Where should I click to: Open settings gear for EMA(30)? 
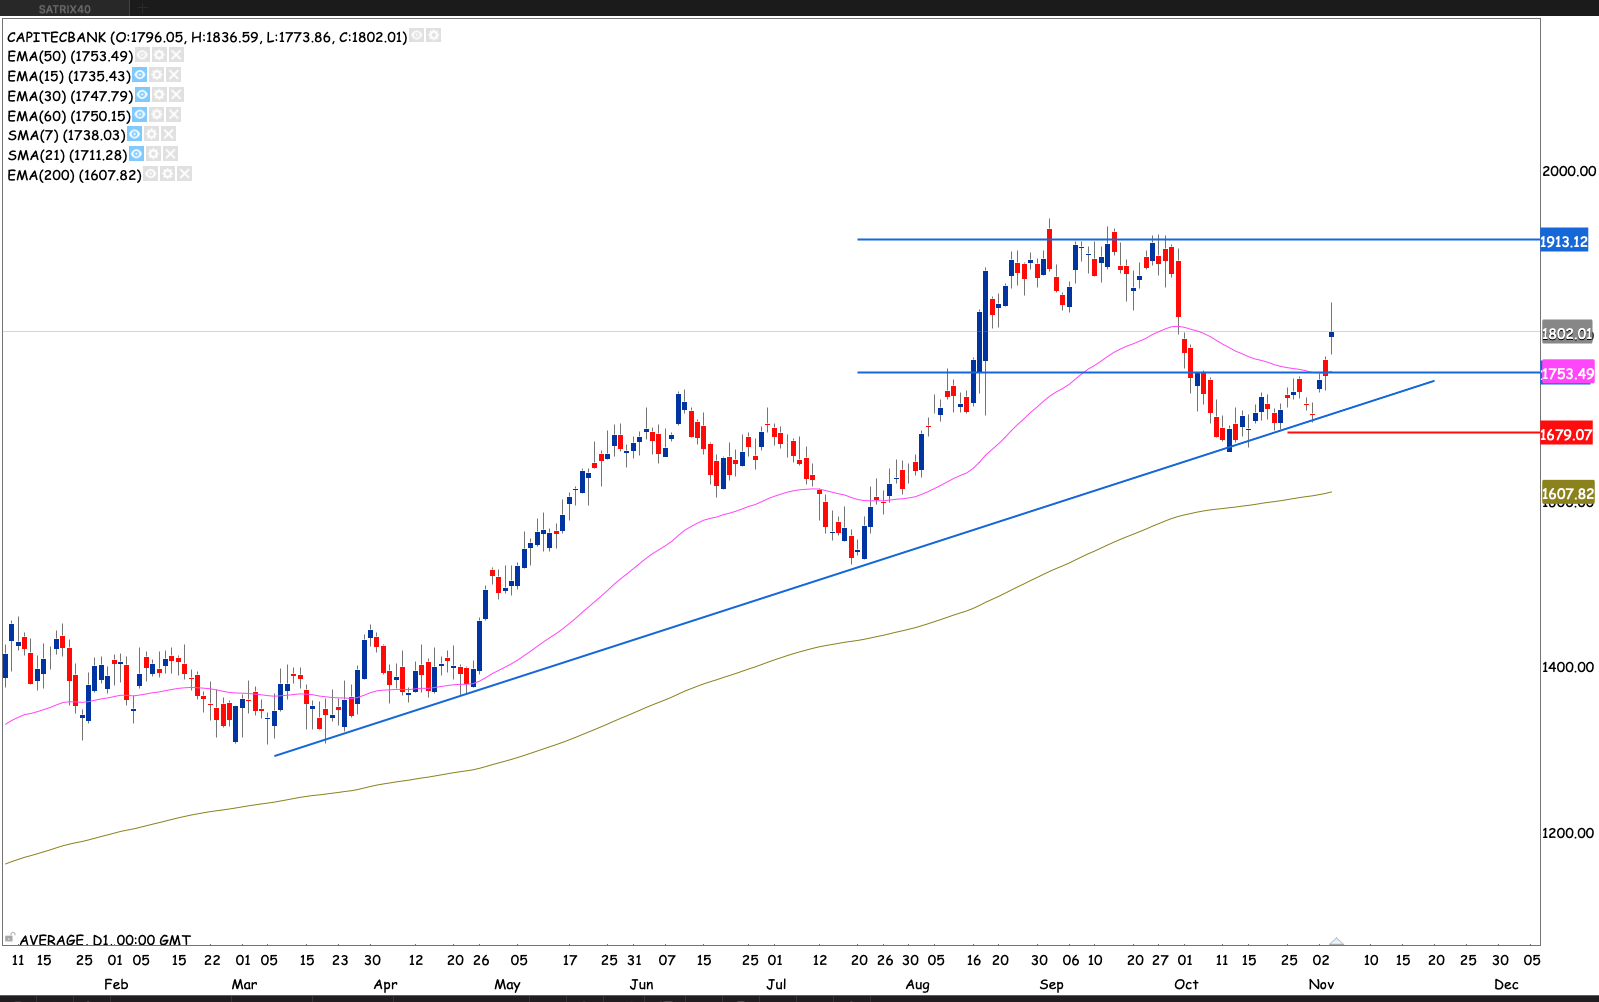click(x=159, y=96)
